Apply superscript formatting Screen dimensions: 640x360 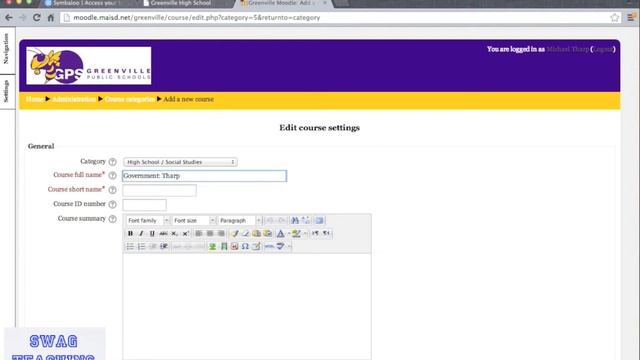pos(185,233)
